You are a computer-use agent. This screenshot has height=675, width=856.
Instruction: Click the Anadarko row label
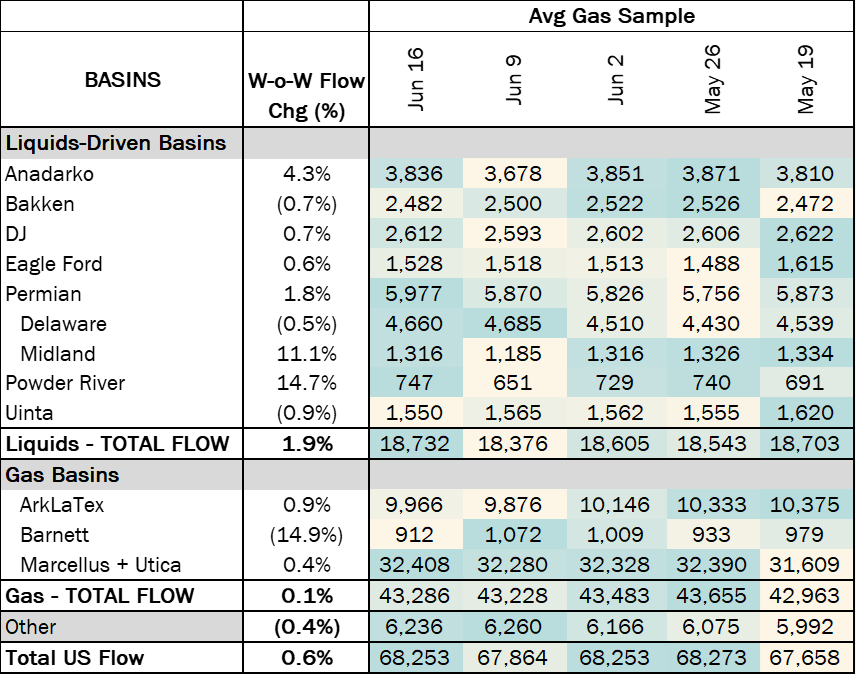pyautogui.click(x=50, y=174)
